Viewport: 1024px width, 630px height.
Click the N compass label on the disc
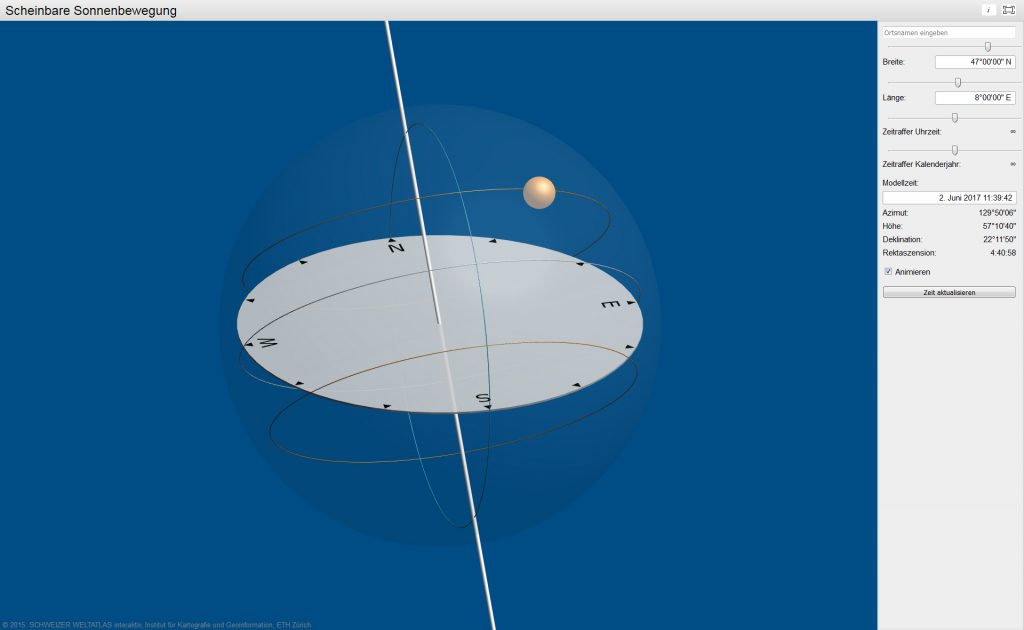click(x=395, y=246)
